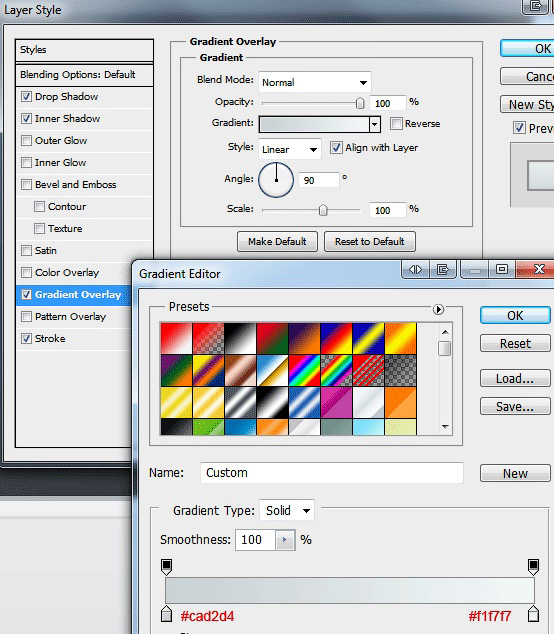The width and height of the screenshot is (554, 634).
Task: Enable the Reverse checkbox
Action: (x=396, y=123)
